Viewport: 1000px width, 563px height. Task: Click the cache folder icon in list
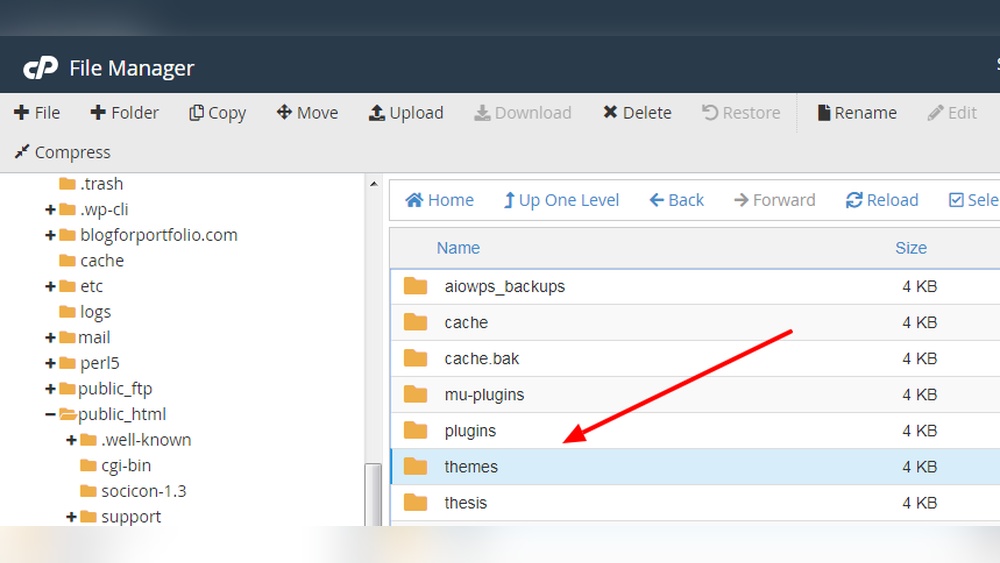coord(415,322)
